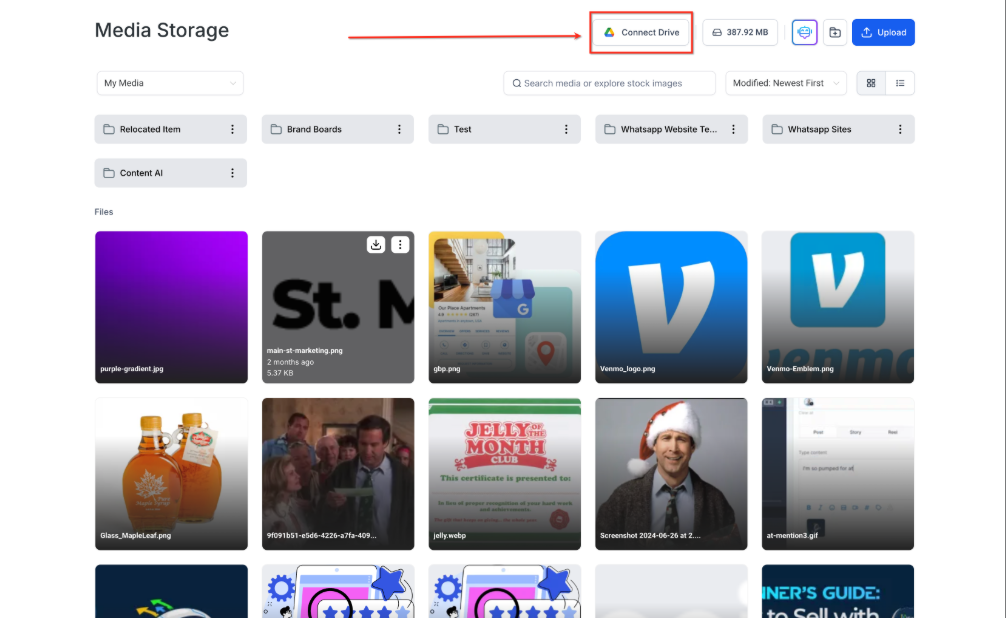The height and width of the screenshot is (618, 1006).
Task: Click the blue Upload button
Action: click(x=883, y=32)
